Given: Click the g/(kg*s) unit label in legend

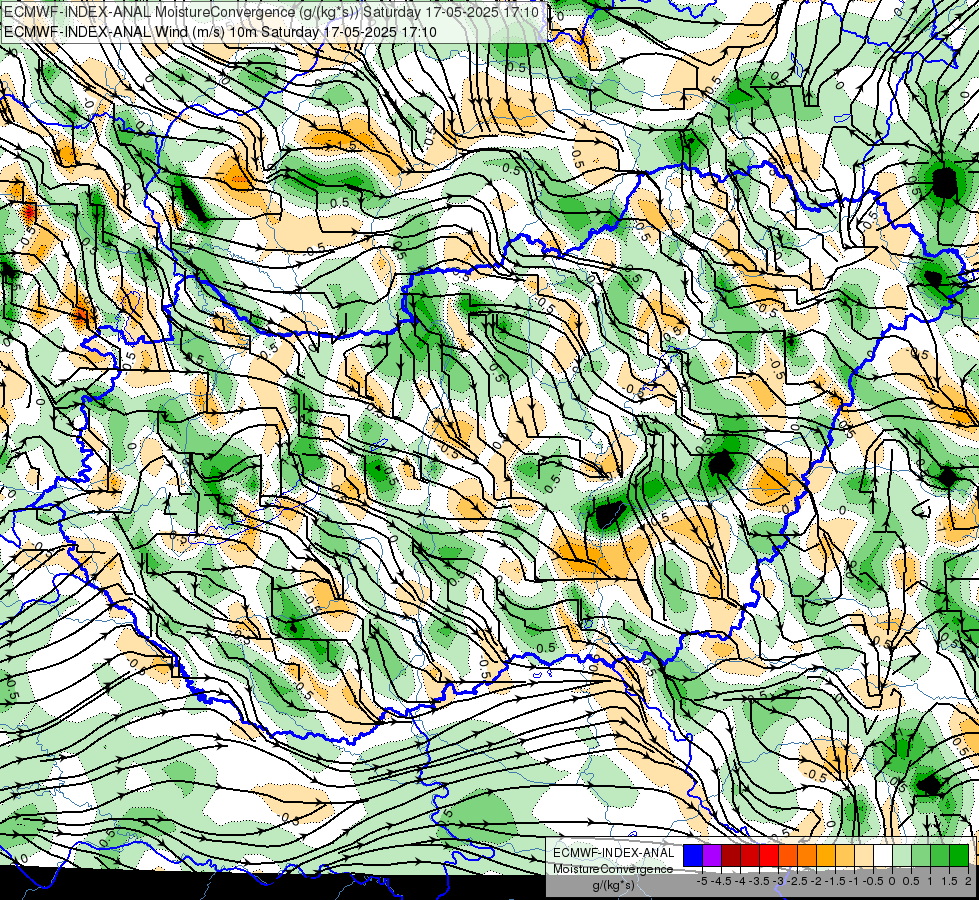Looking at the screenshot, I should coord(614,885).
